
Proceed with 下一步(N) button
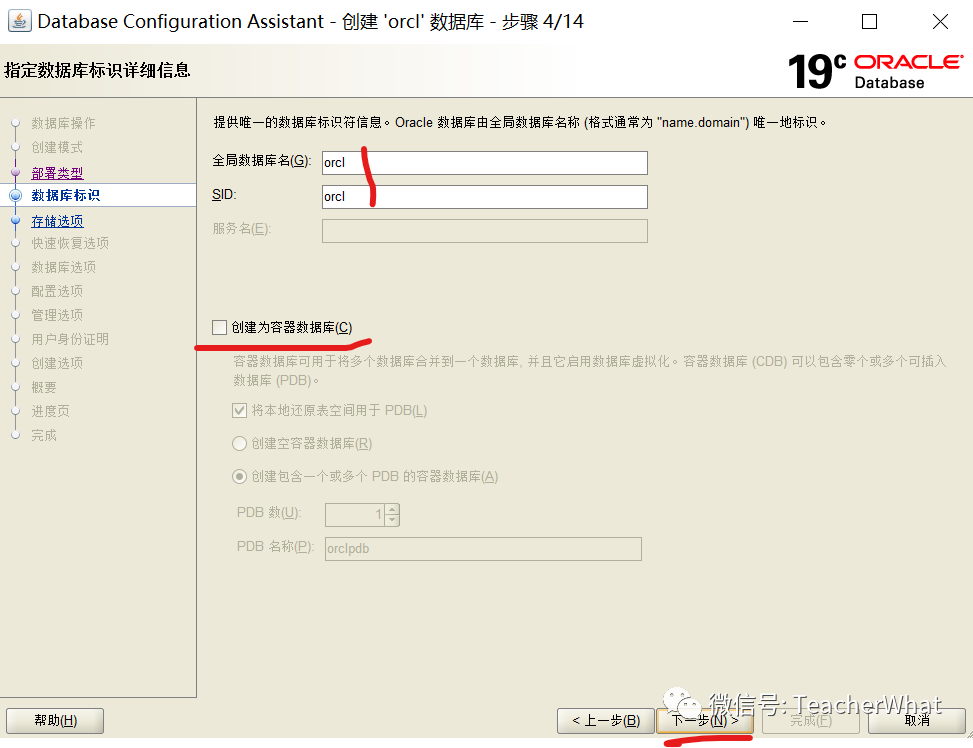705,721
